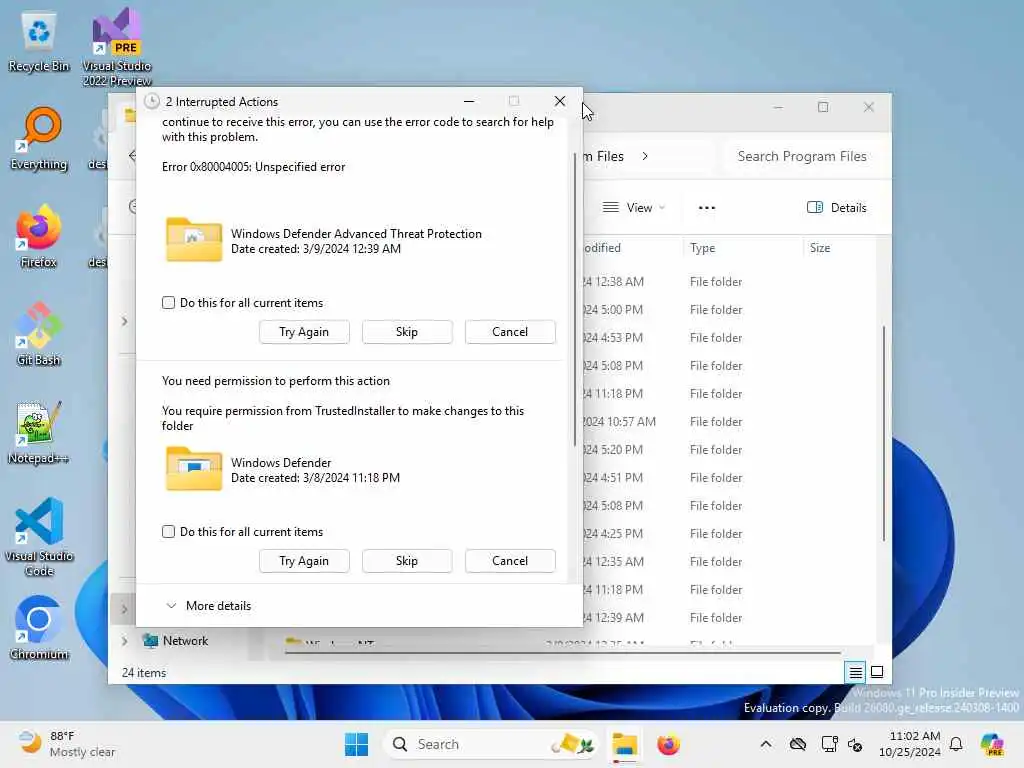The image size is (1024, 768).
Task: Launch Everything search desktop icon
Action: click(39, 138)
